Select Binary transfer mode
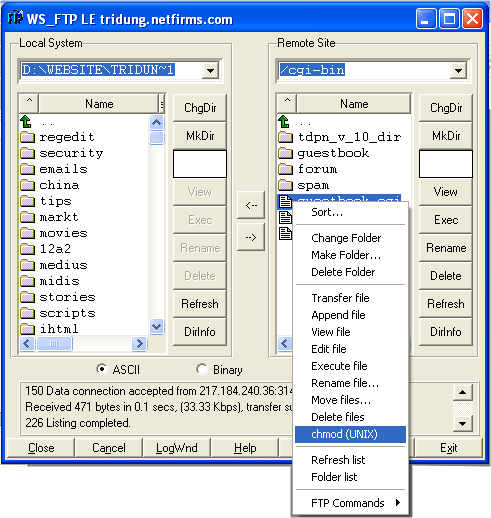This screenshot has width=491, height=518. point(201,369)
